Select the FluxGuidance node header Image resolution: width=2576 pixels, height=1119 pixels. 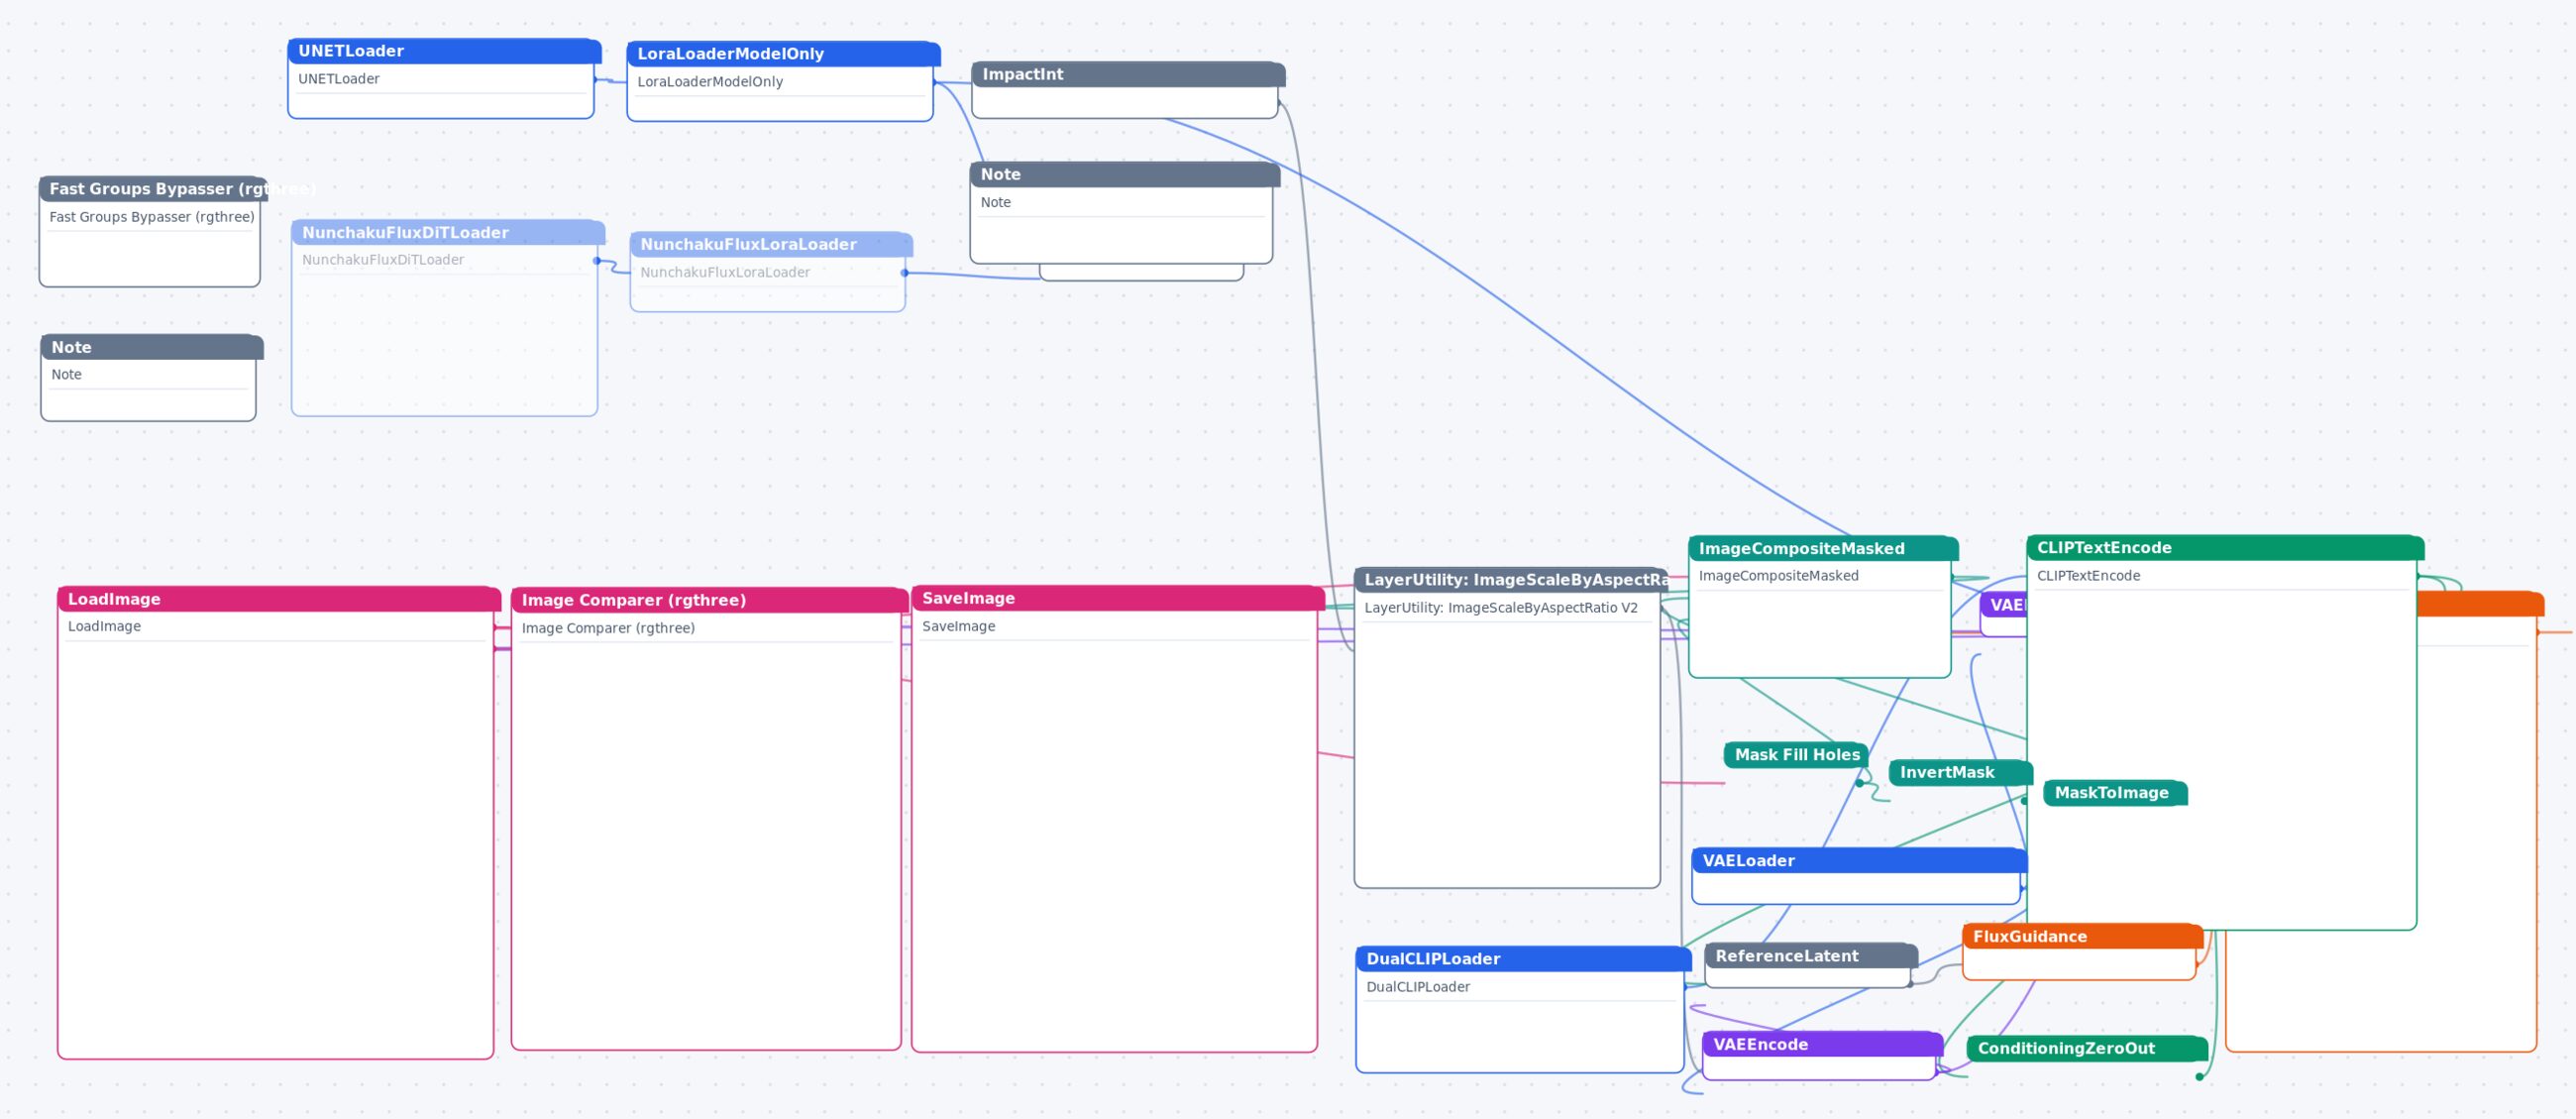tap(2083, 937)
